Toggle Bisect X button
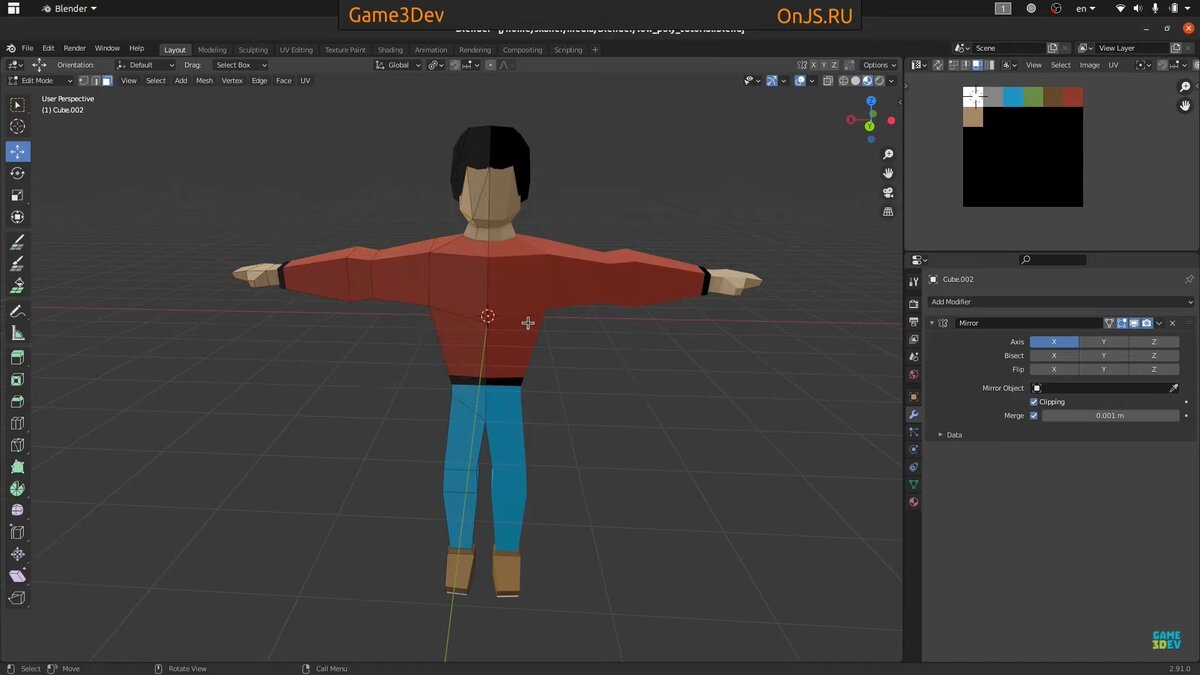The image size is (1200, 675). tap(1054, 356)
